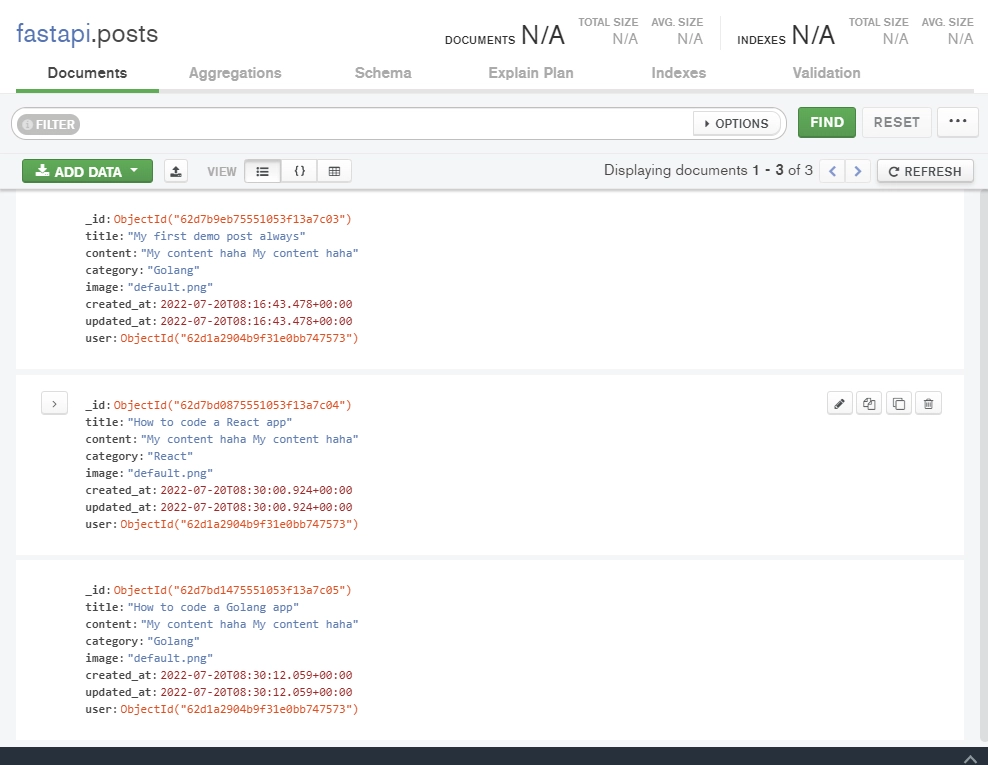Viewport: 988px width, 765px height.
Task: Switch to the Indexes tab
Action: [x=678, y=72]
